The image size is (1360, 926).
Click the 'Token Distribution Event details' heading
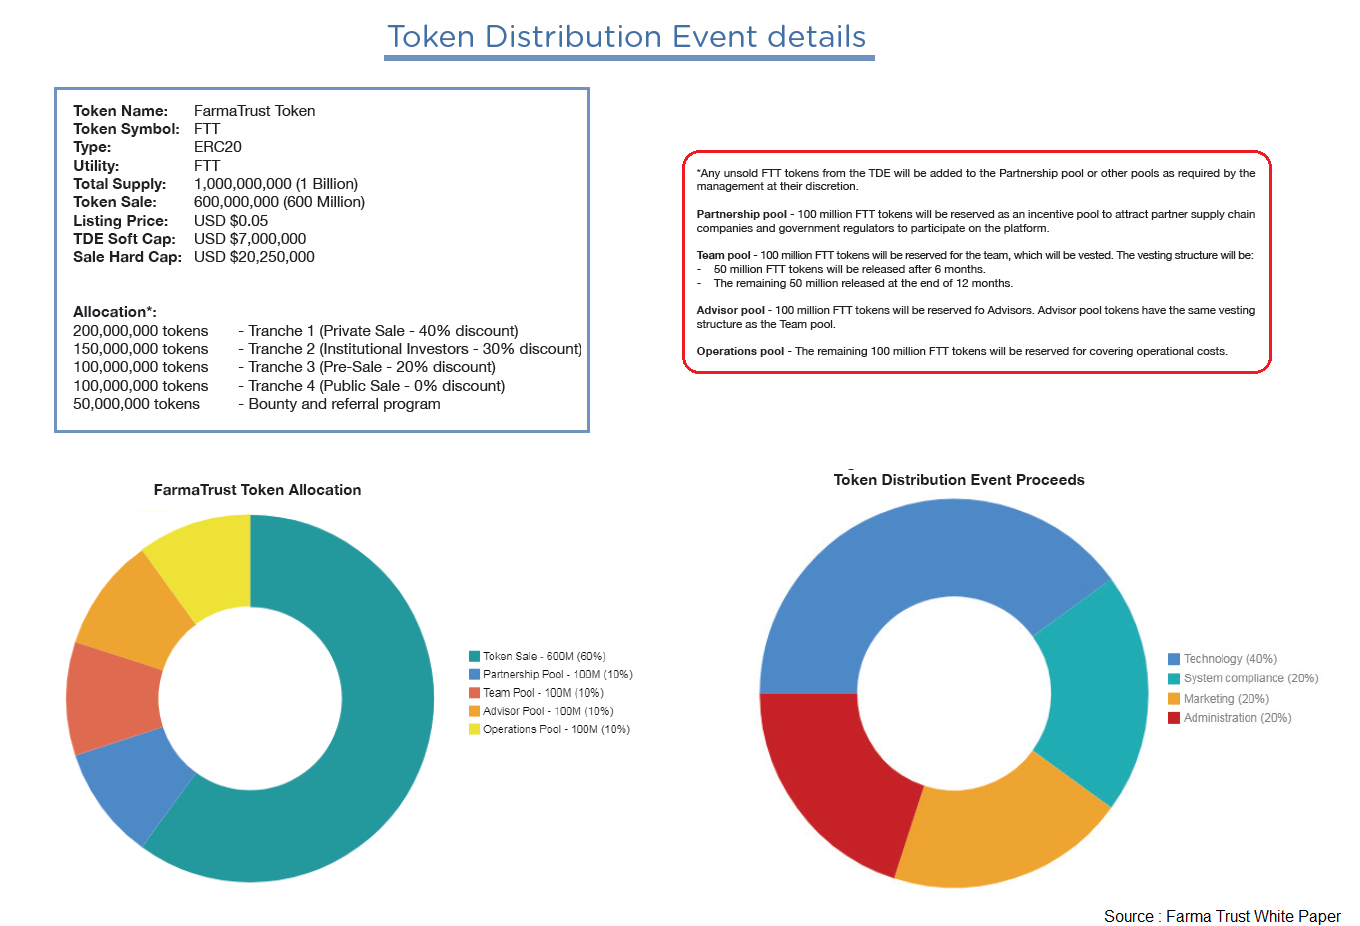[x=627, y=37]
